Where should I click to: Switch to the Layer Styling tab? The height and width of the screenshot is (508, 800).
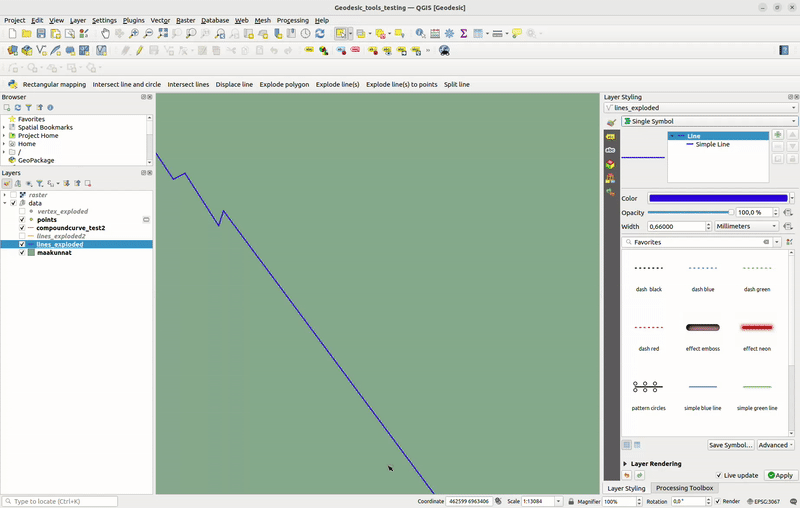(x=626, y=488)
